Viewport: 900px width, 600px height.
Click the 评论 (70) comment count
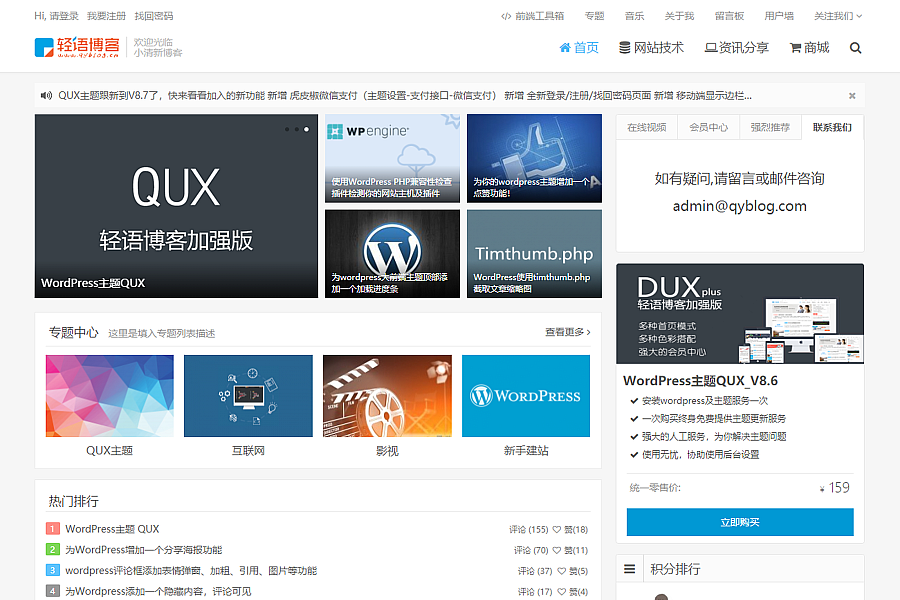click(x=531, y=550)
